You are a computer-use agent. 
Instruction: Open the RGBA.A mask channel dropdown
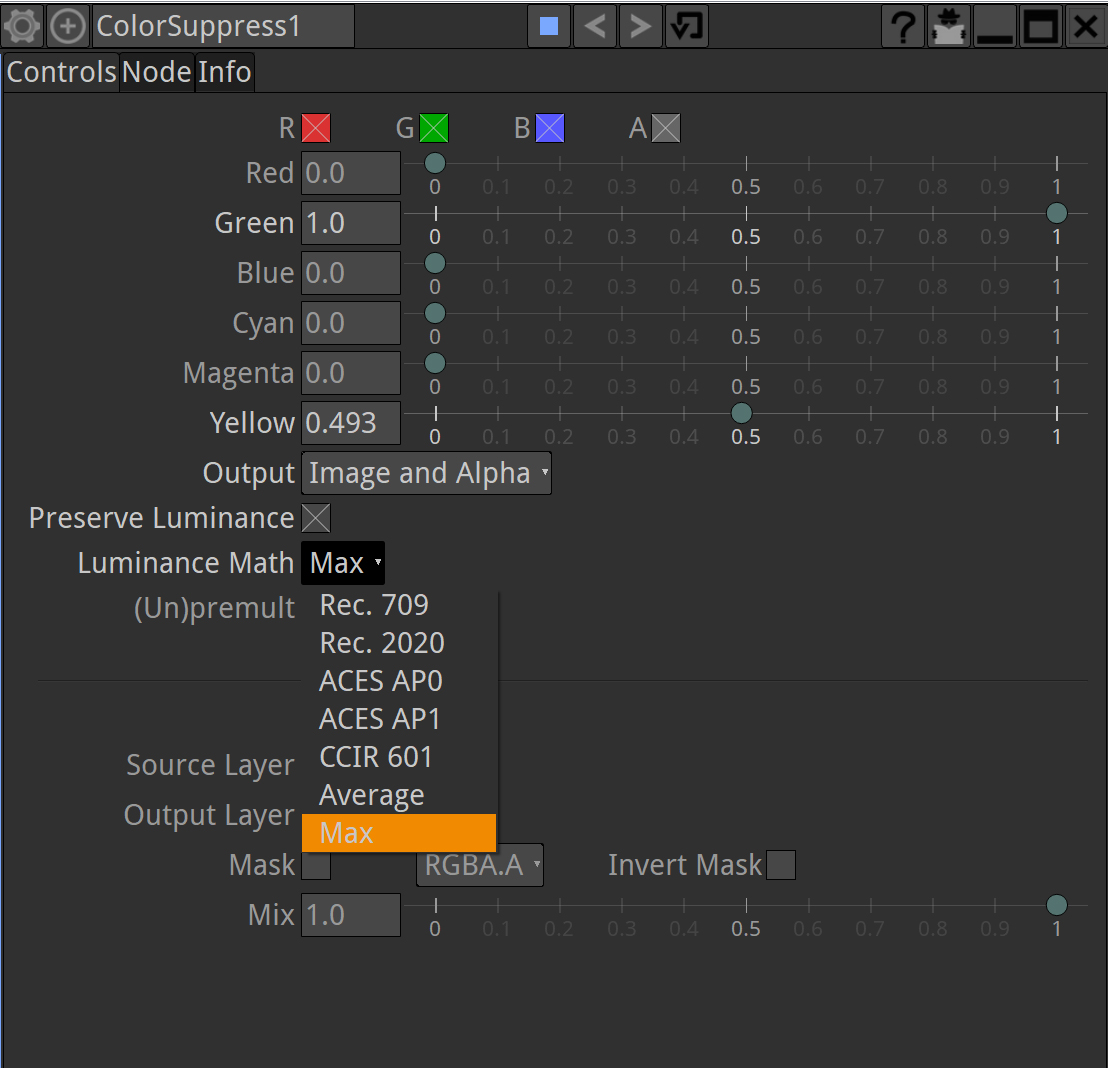[x=480, y=865]
